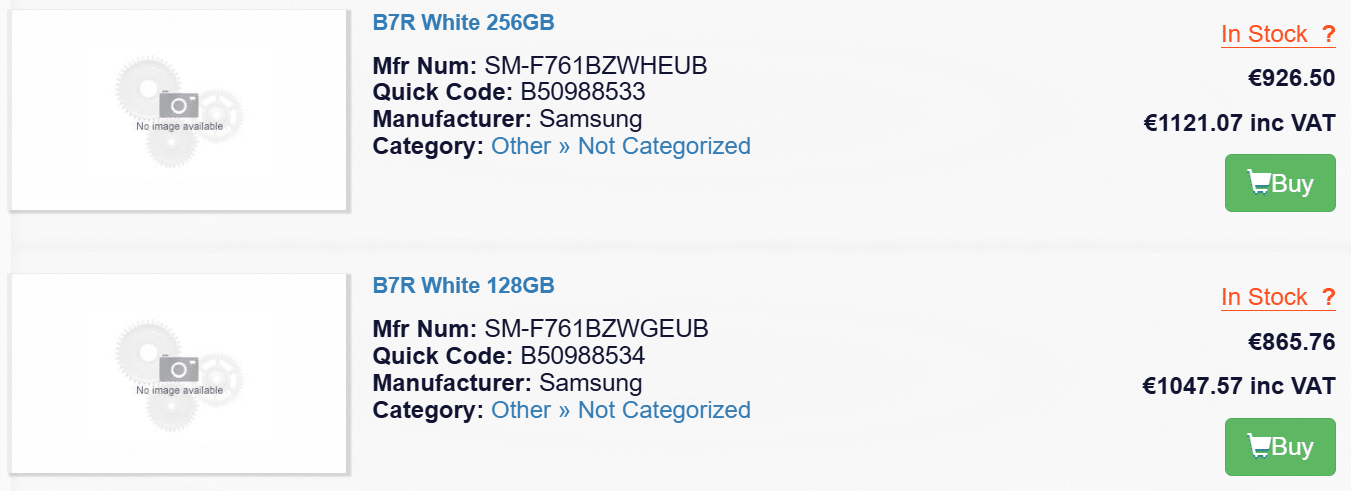Click In Stock status for the 256GB model

point(1264,34)
